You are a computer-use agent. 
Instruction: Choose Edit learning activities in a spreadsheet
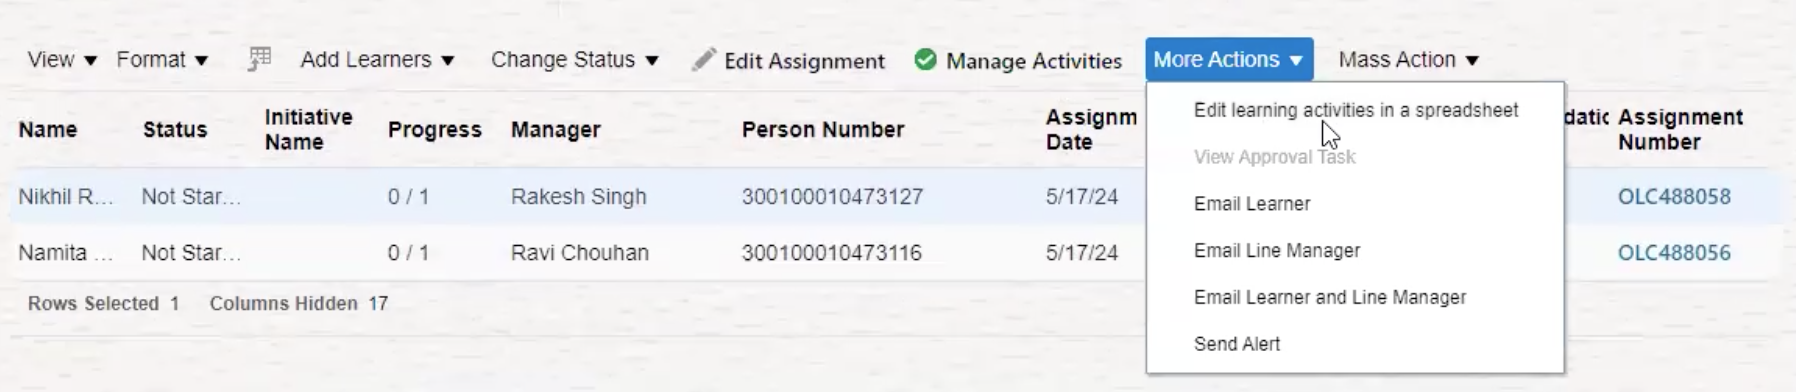(1355, 110)
